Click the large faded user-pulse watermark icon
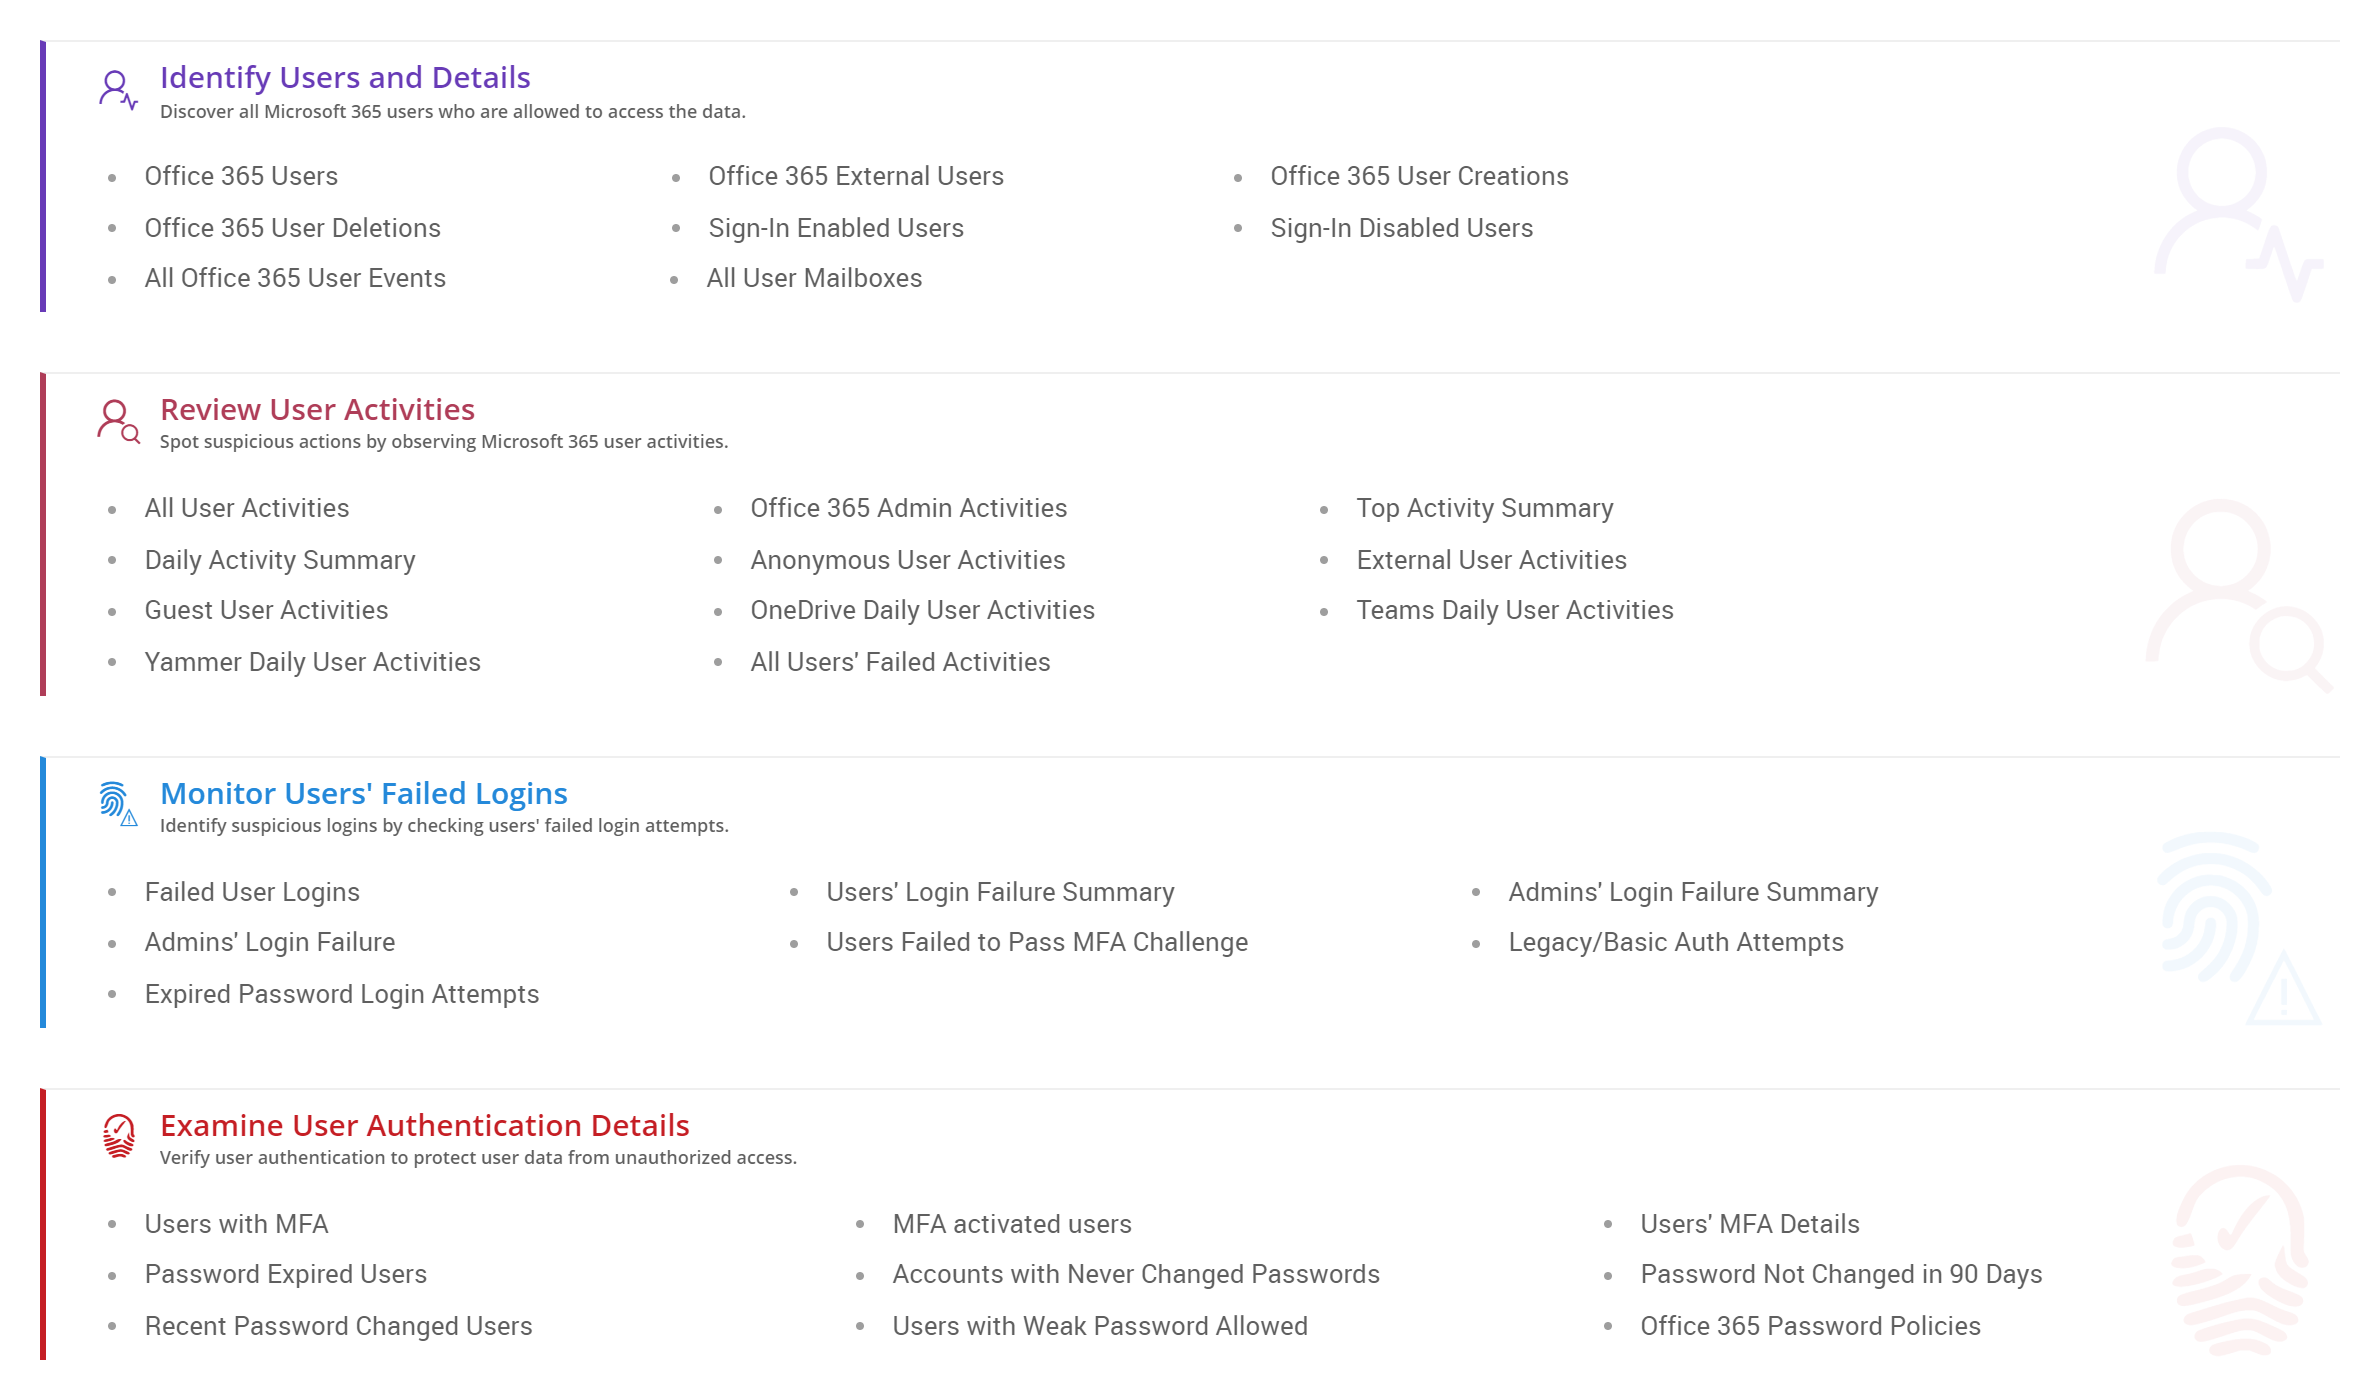Screen dimensions: 2380x1390 pos(2237,213)
